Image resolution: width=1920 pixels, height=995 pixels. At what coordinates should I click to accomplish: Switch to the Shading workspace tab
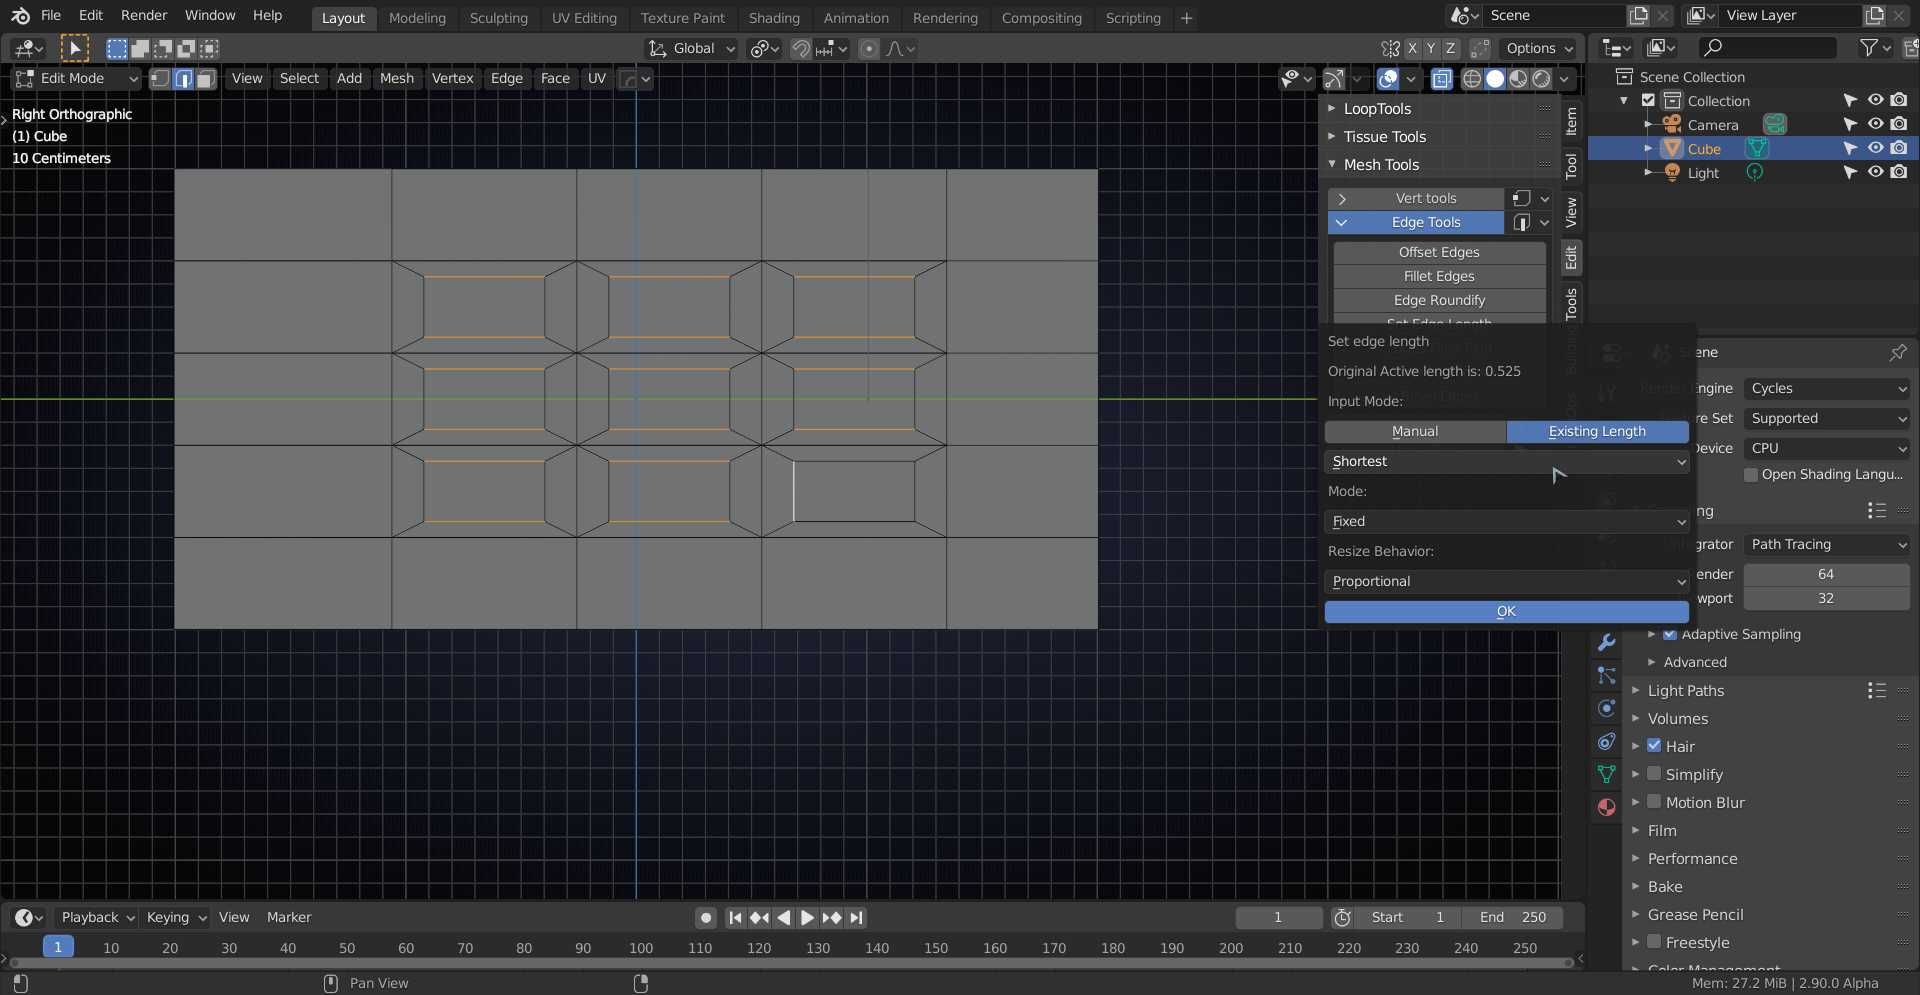pos(774,17)
